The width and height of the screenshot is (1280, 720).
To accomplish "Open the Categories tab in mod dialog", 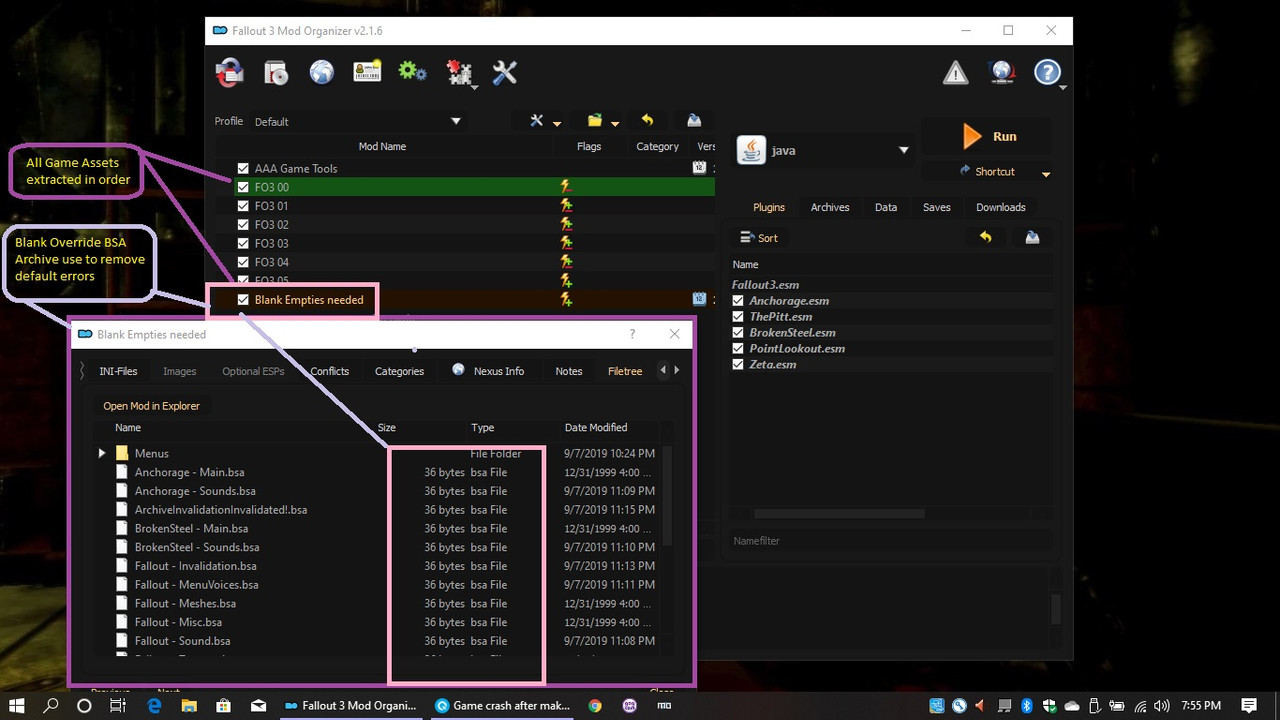I will point(399,371).
